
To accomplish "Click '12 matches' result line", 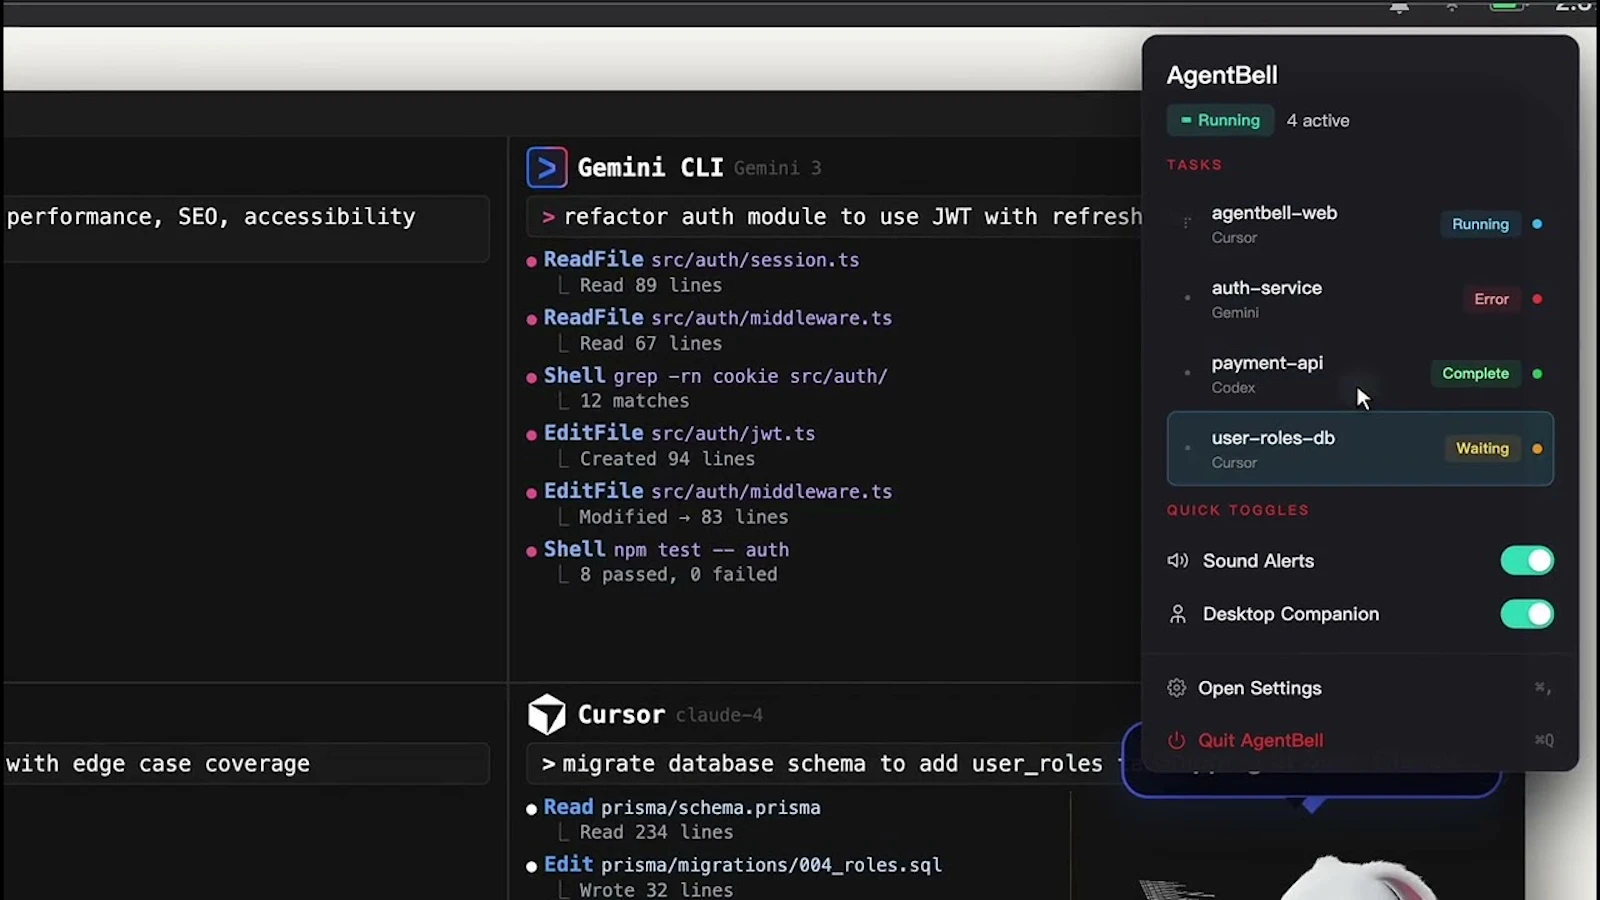I will (634, 401).
